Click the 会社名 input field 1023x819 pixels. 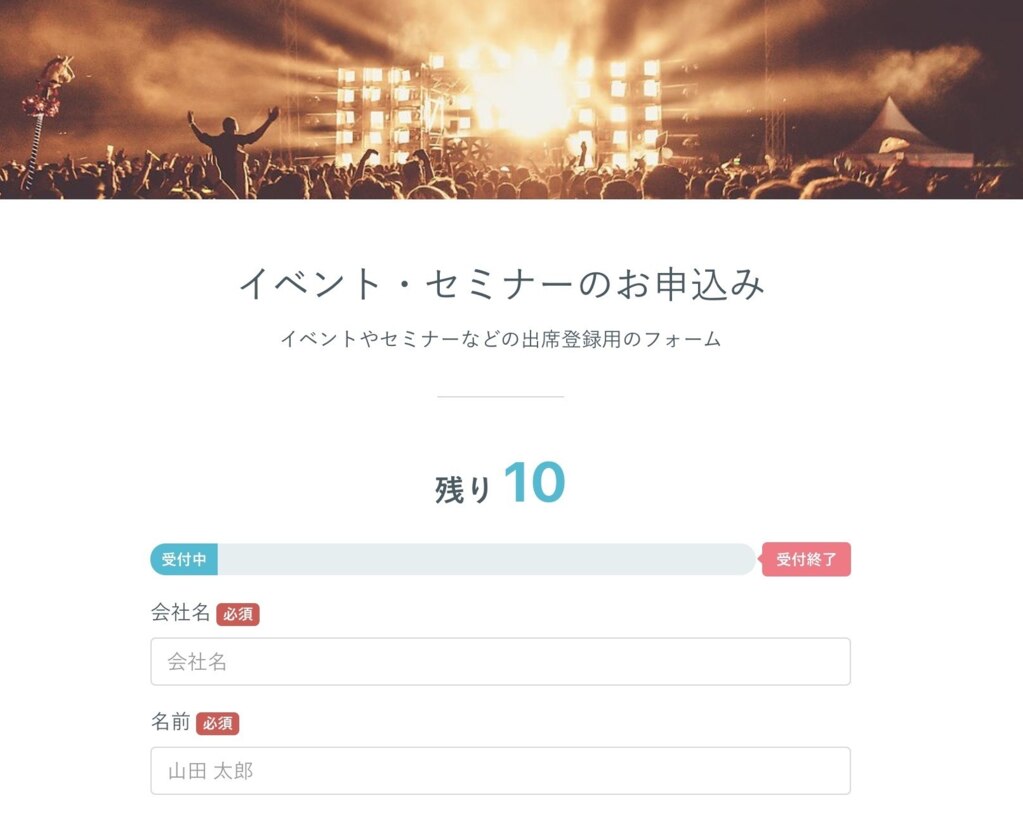tap(500, 662)
